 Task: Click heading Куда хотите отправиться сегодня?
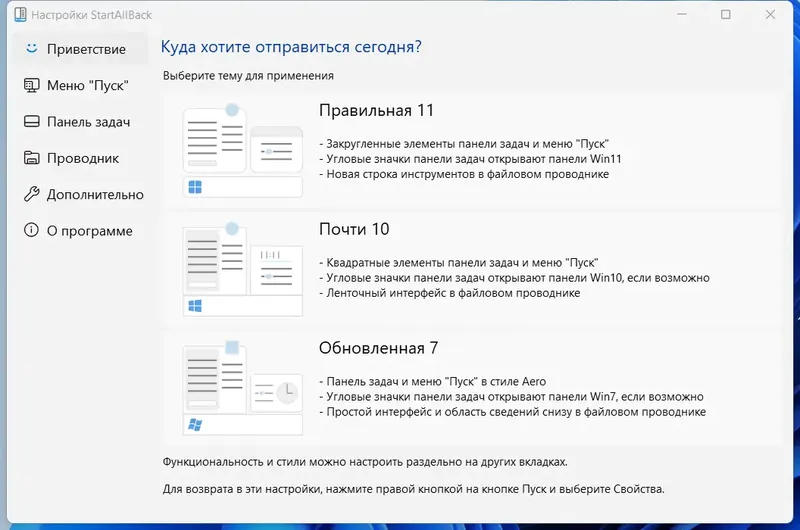[x=291, y=46]
